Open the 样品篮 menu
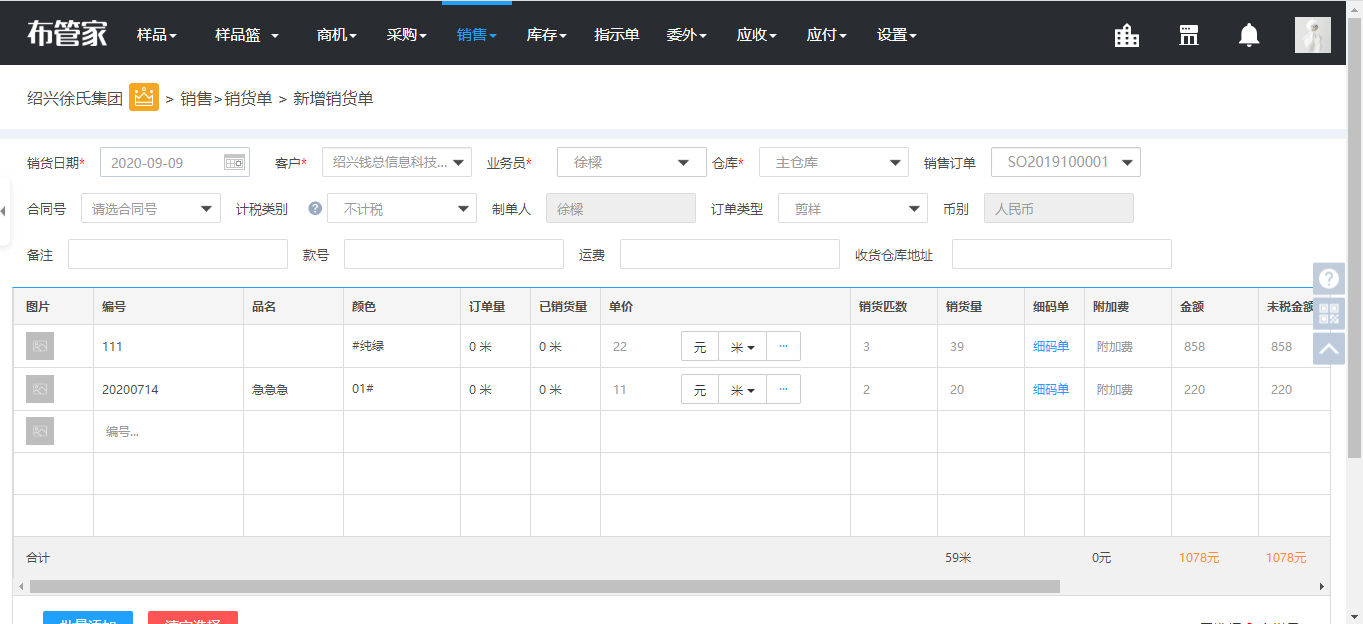Viewport: 1363px width, 624px height. coord(247,35)
